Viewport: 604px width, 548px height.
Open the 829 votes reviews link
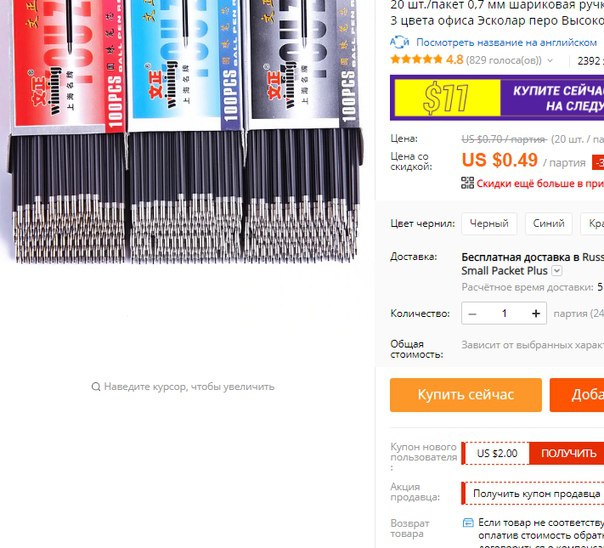point(503,60)
